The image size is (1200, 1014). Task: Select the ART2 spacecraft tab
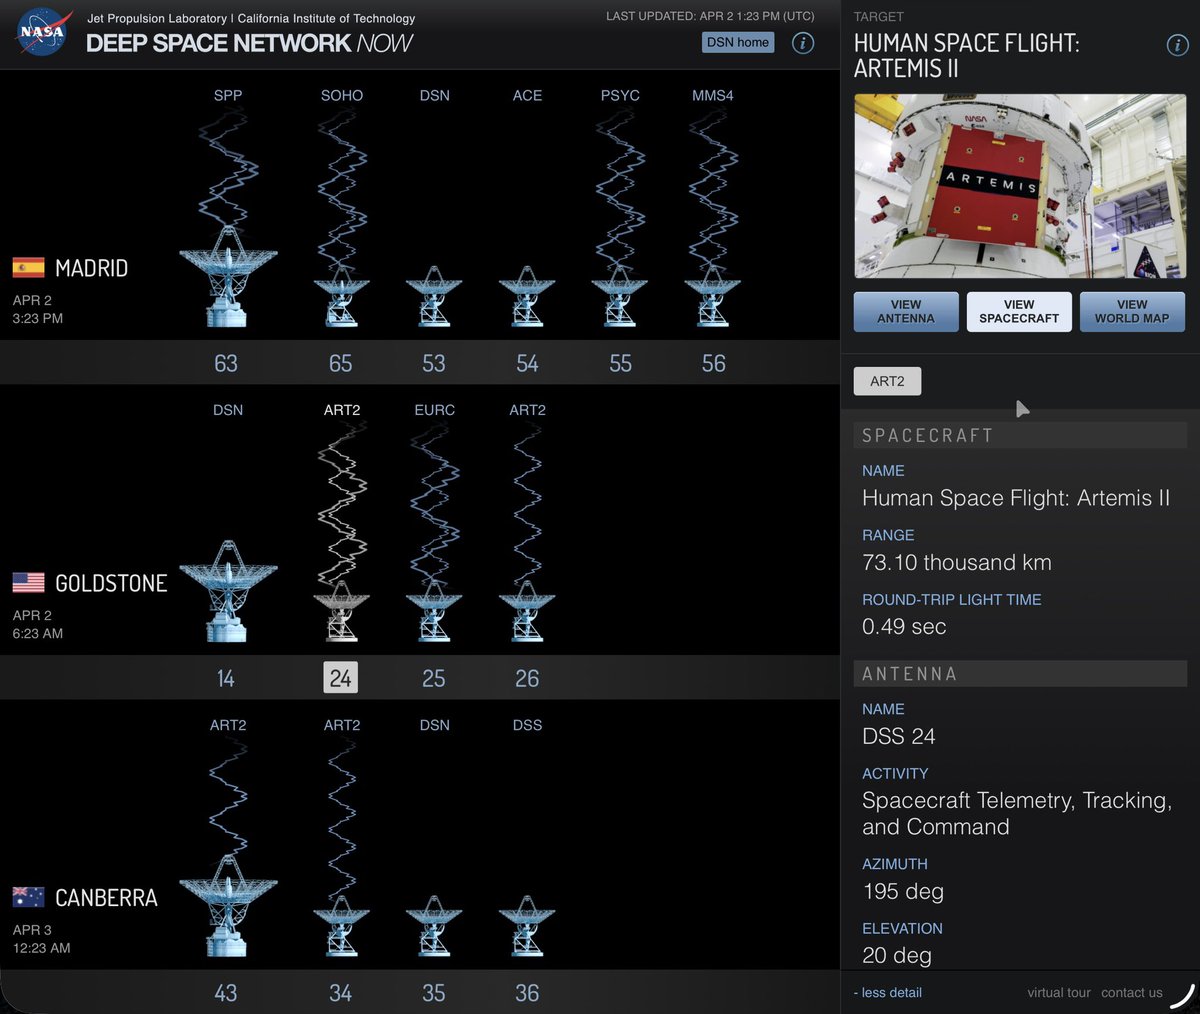click(x=887, y=381)
